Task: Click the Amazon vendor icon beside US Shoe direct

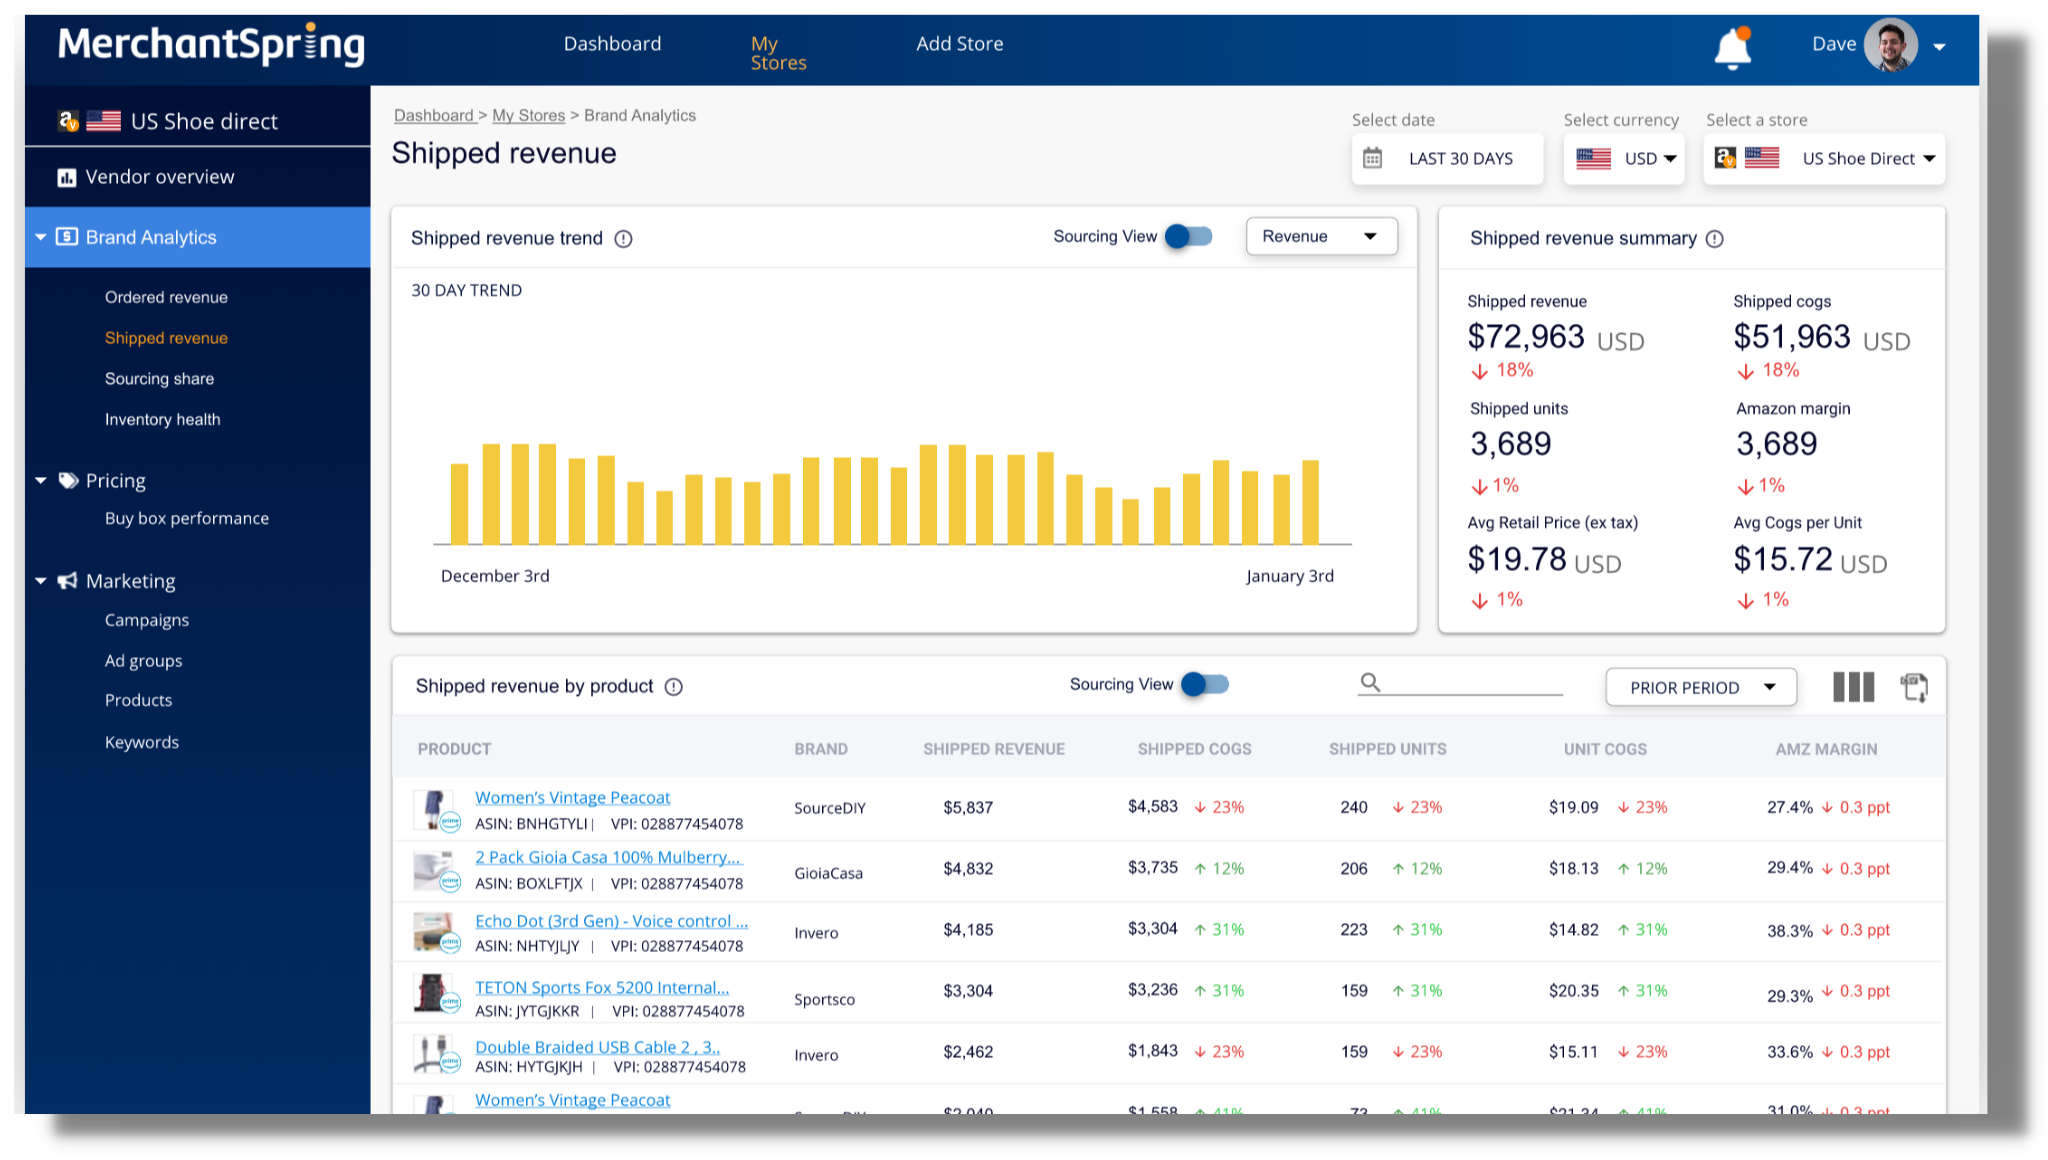Action: click(68, 121)
